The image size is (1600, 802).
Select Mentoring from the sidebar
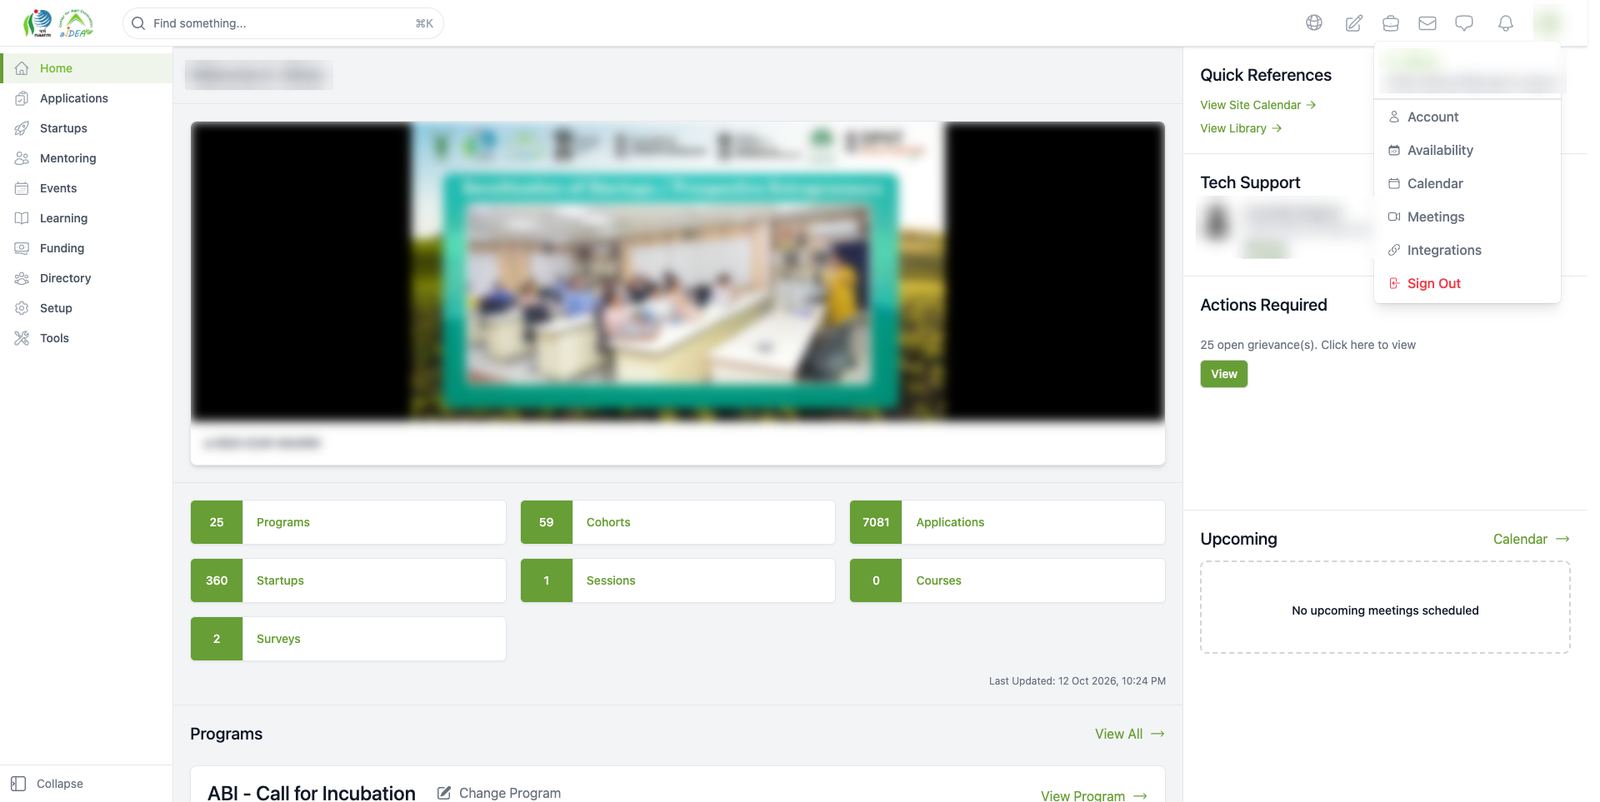click(86, 158)
